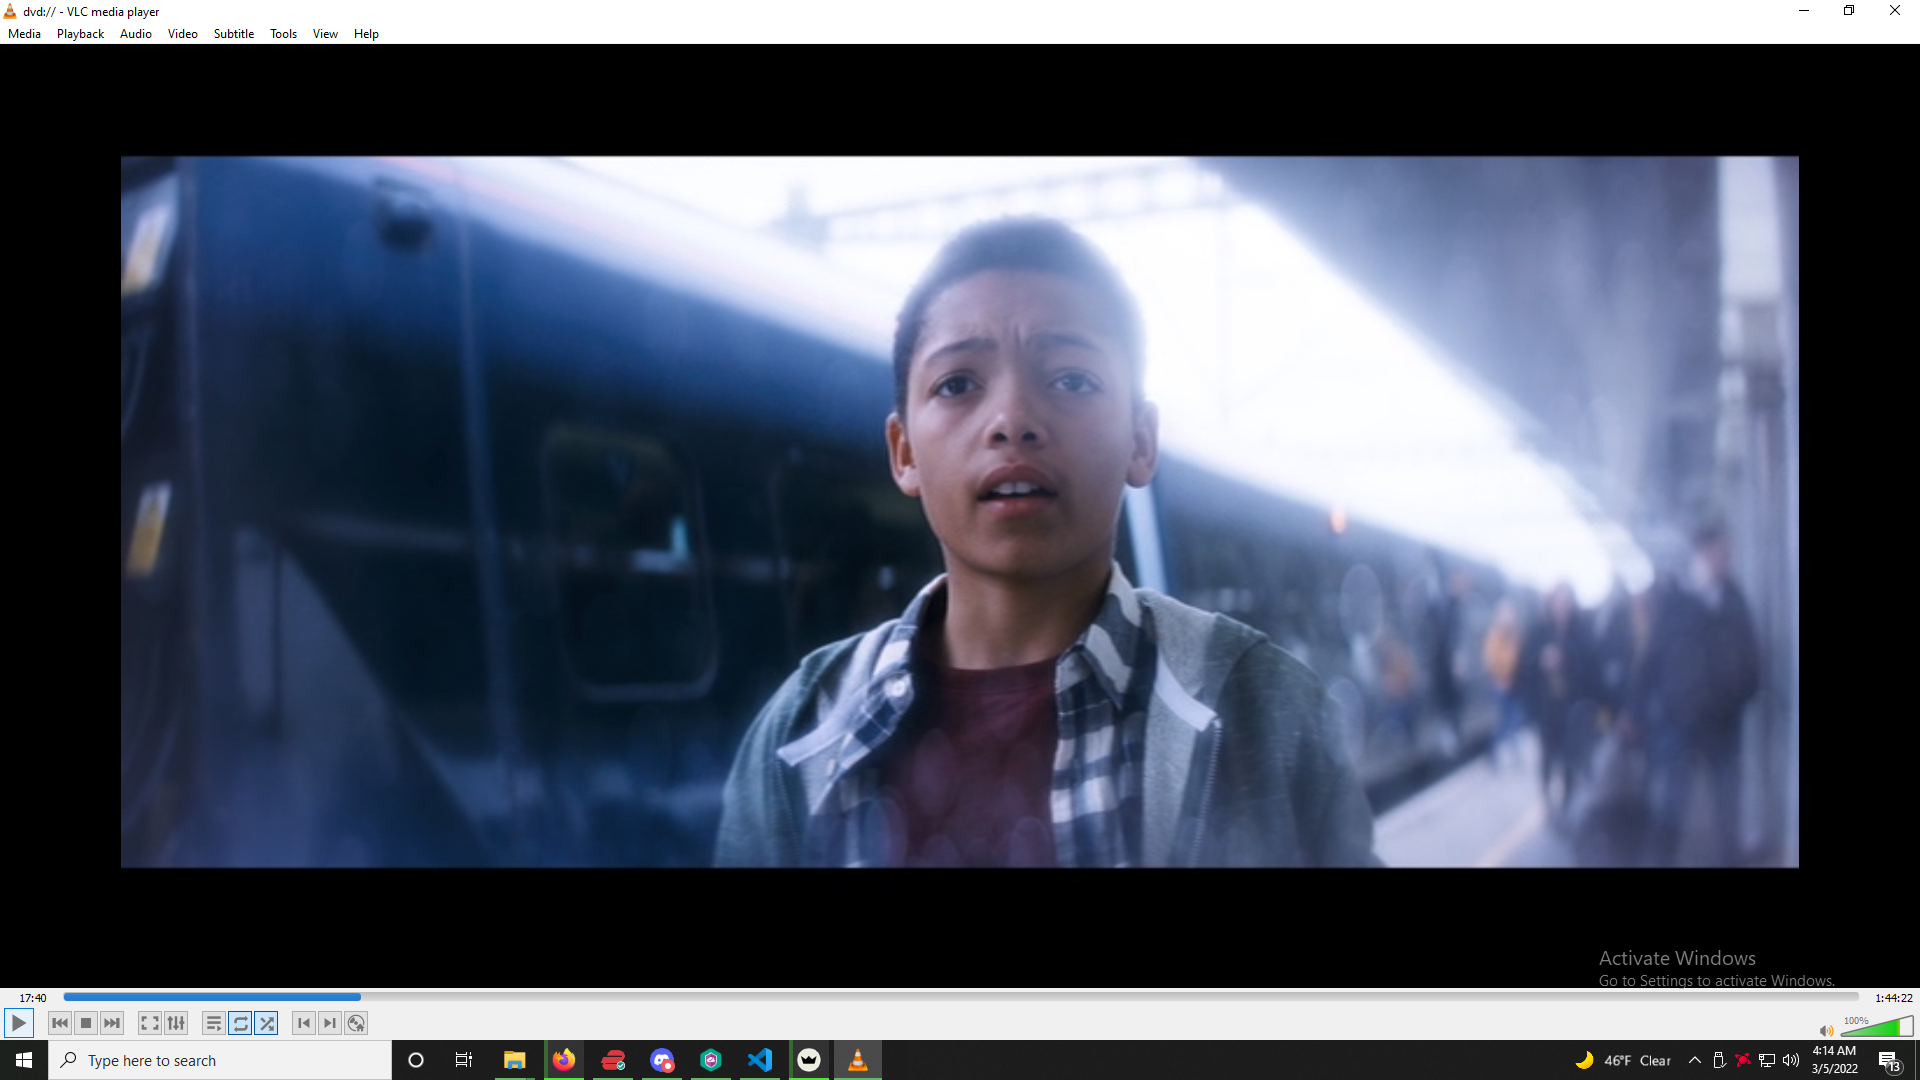Set volume using the green volume slider
Viewport: 1920px width, 1080px height.
click(1877, 1027)
